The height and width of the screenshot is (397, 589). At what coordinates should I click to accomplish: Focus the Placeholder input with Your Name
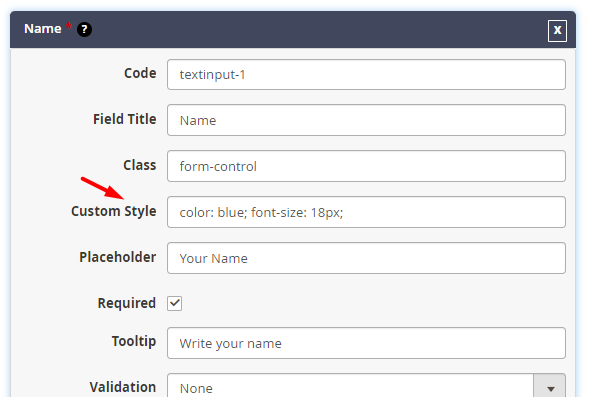(x=366, y=258)
